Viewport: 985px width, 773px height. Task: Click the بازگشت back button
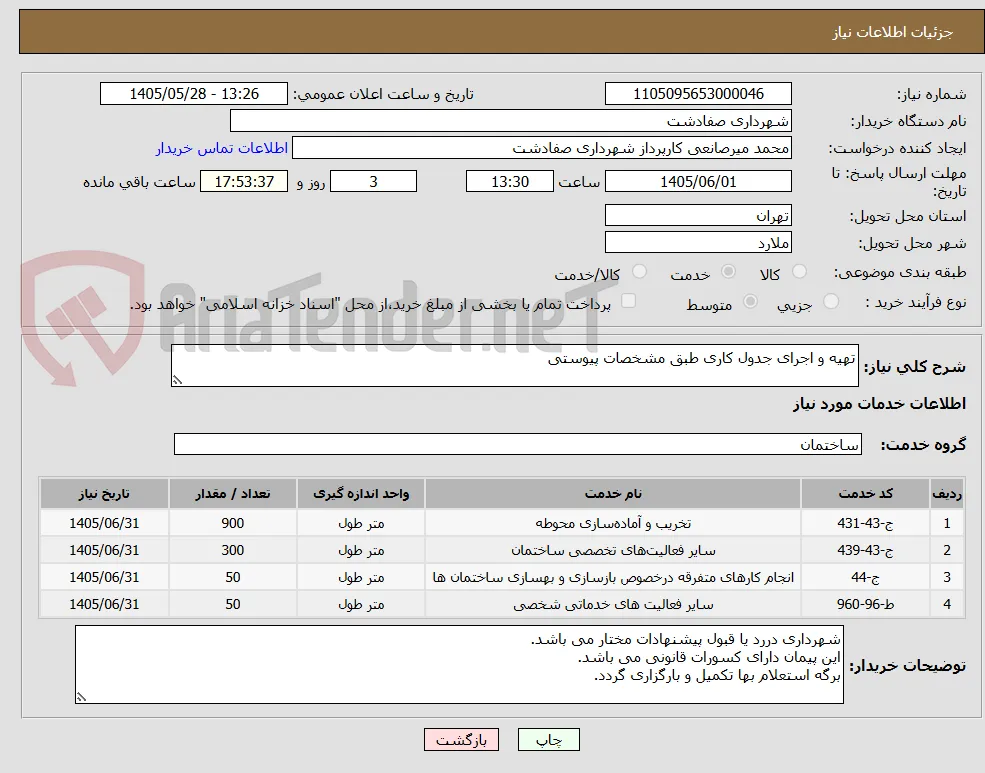[x=461, y=740]
